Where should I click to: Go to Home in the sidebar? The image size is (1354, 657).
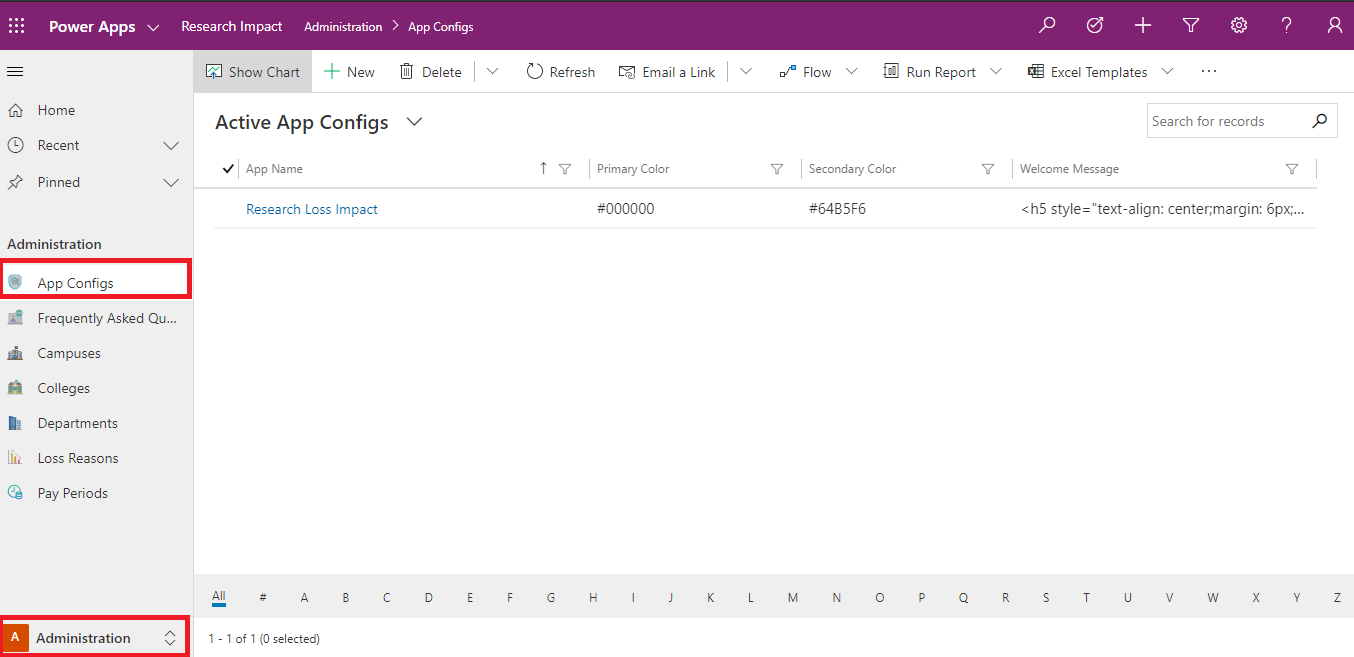tap(97, 110)
